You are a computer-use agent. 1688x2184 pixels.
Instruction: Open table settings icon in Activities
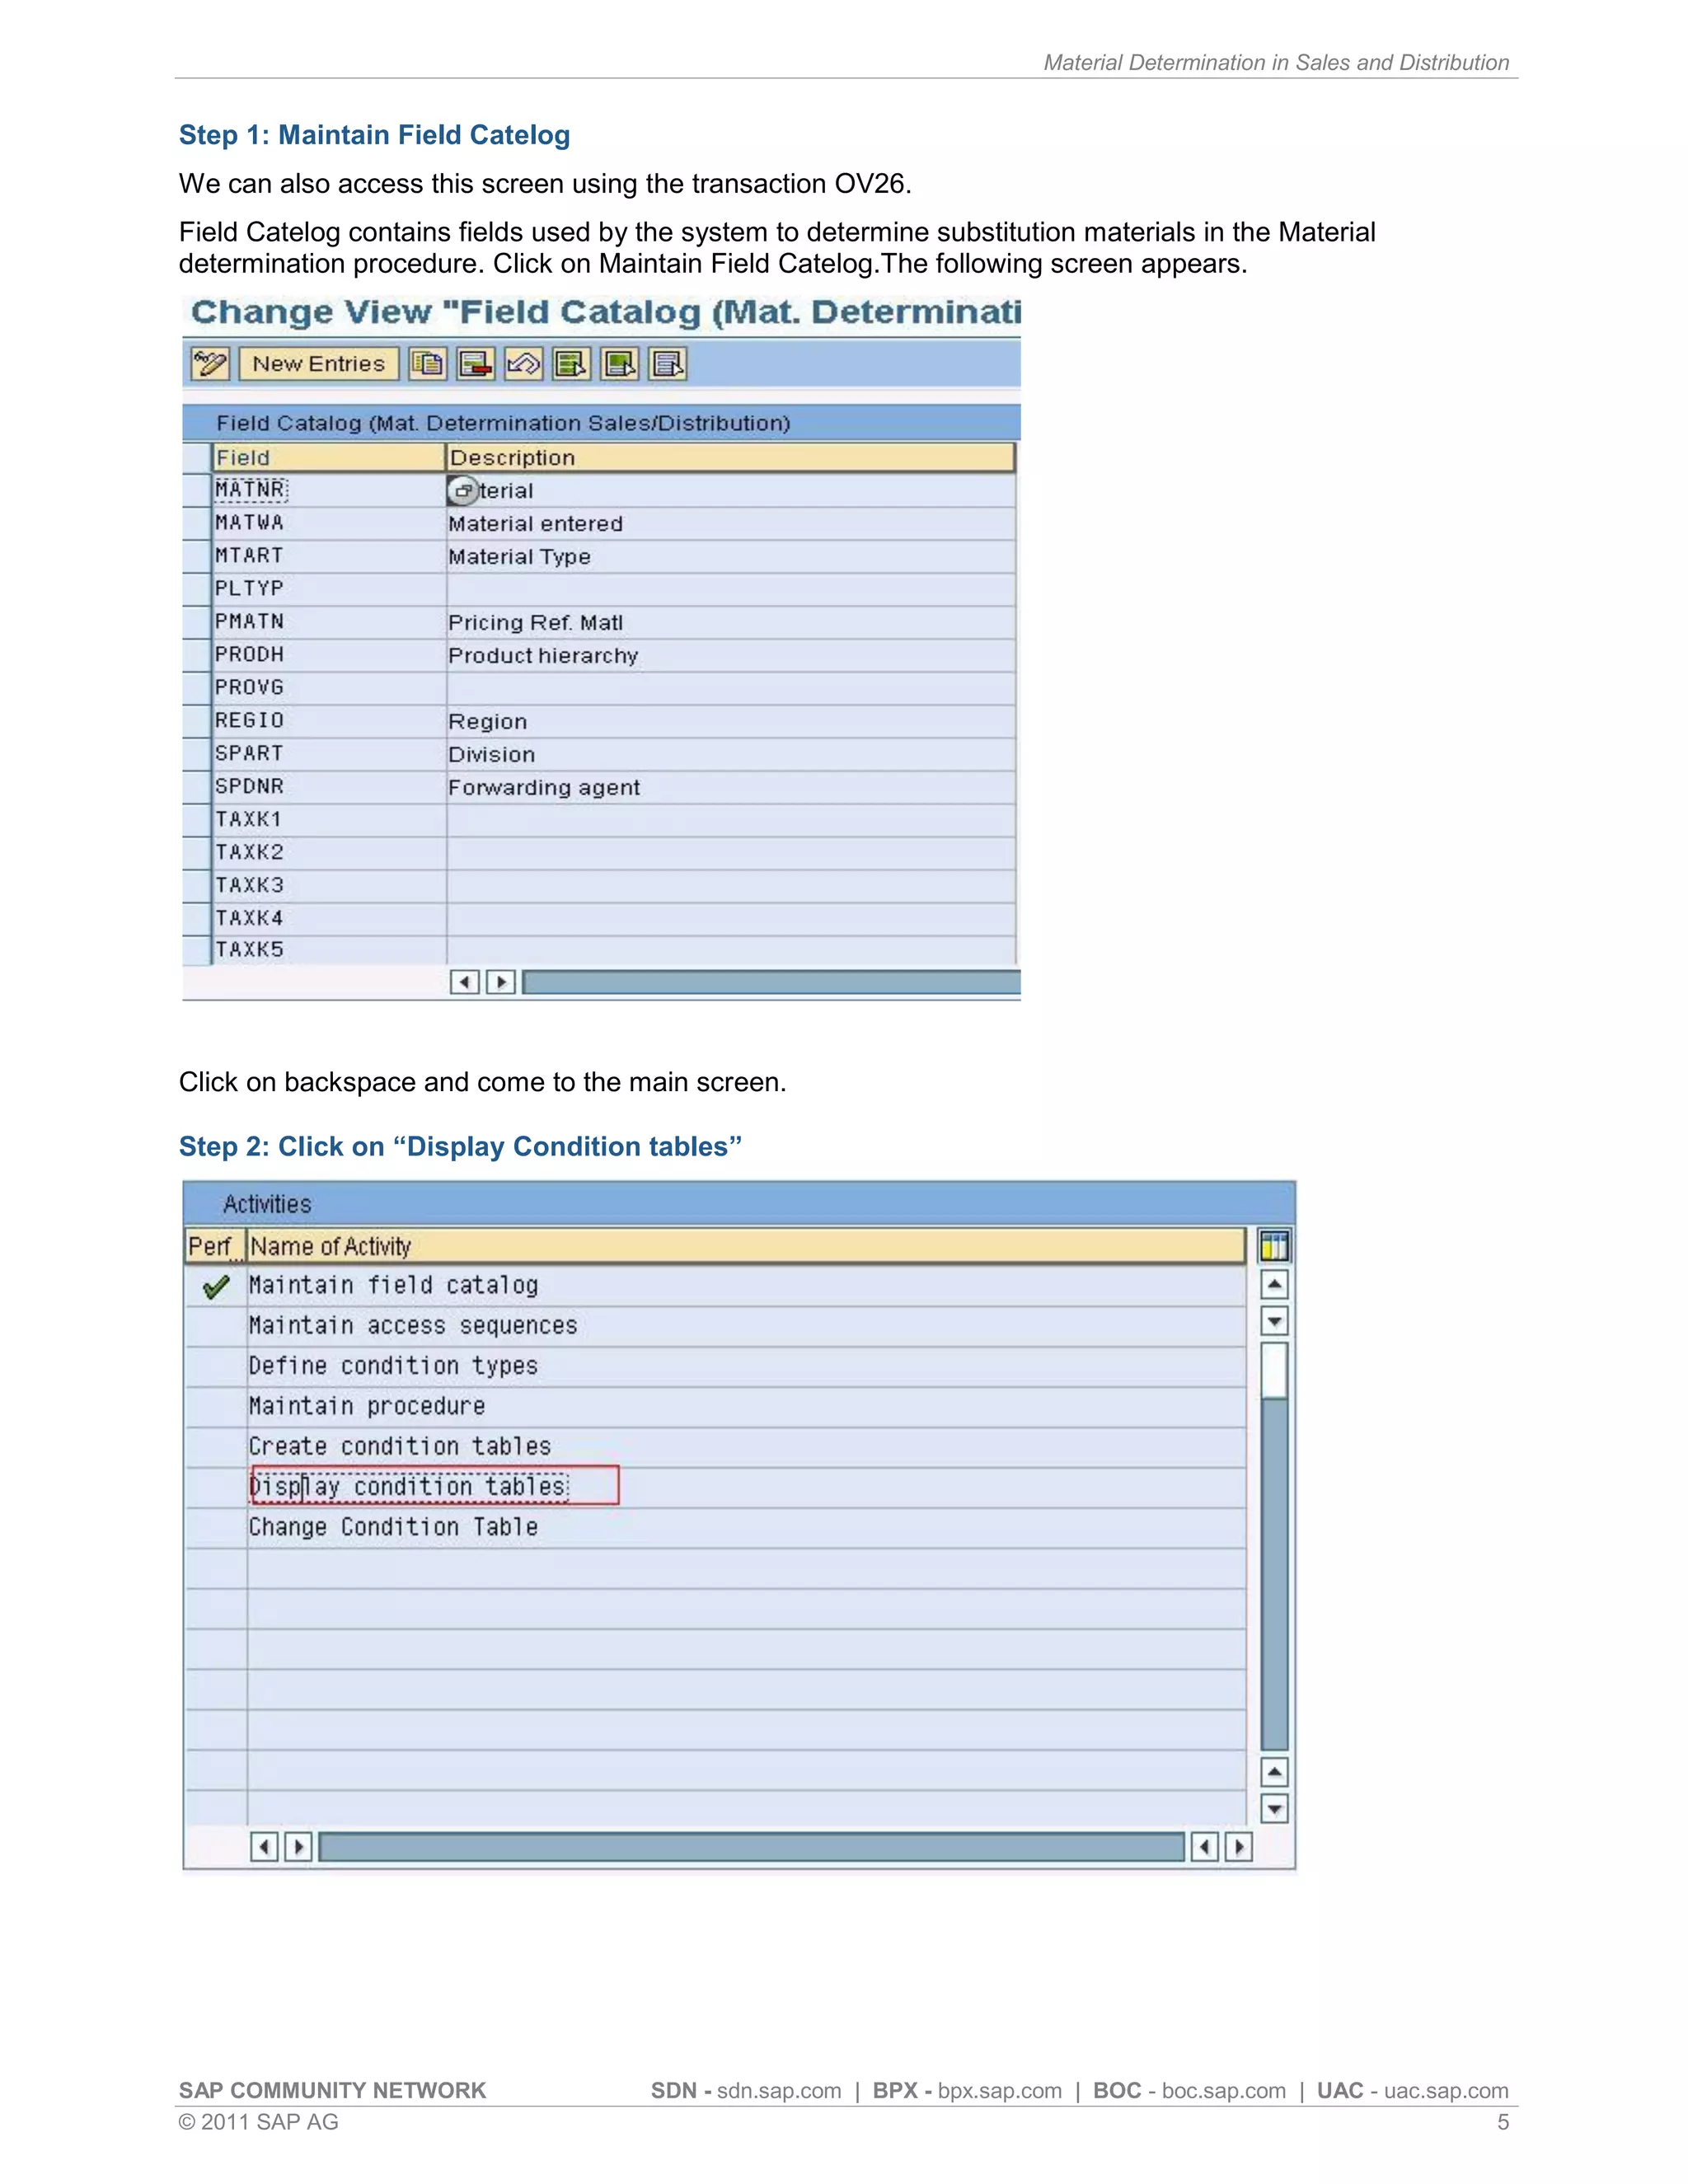click(x=1274, y=1246)
